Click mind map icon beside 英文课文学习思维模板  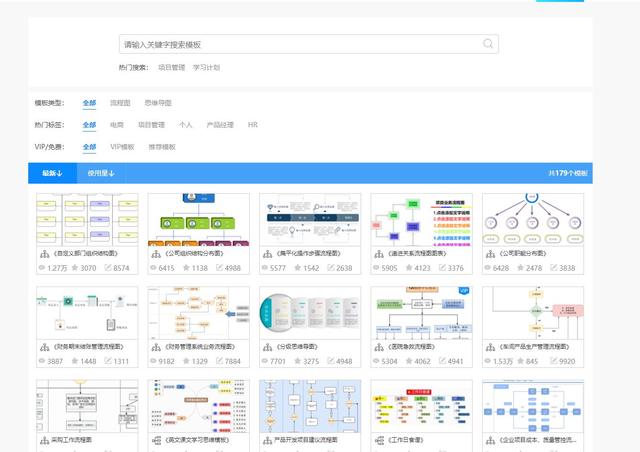pos(156,440)
